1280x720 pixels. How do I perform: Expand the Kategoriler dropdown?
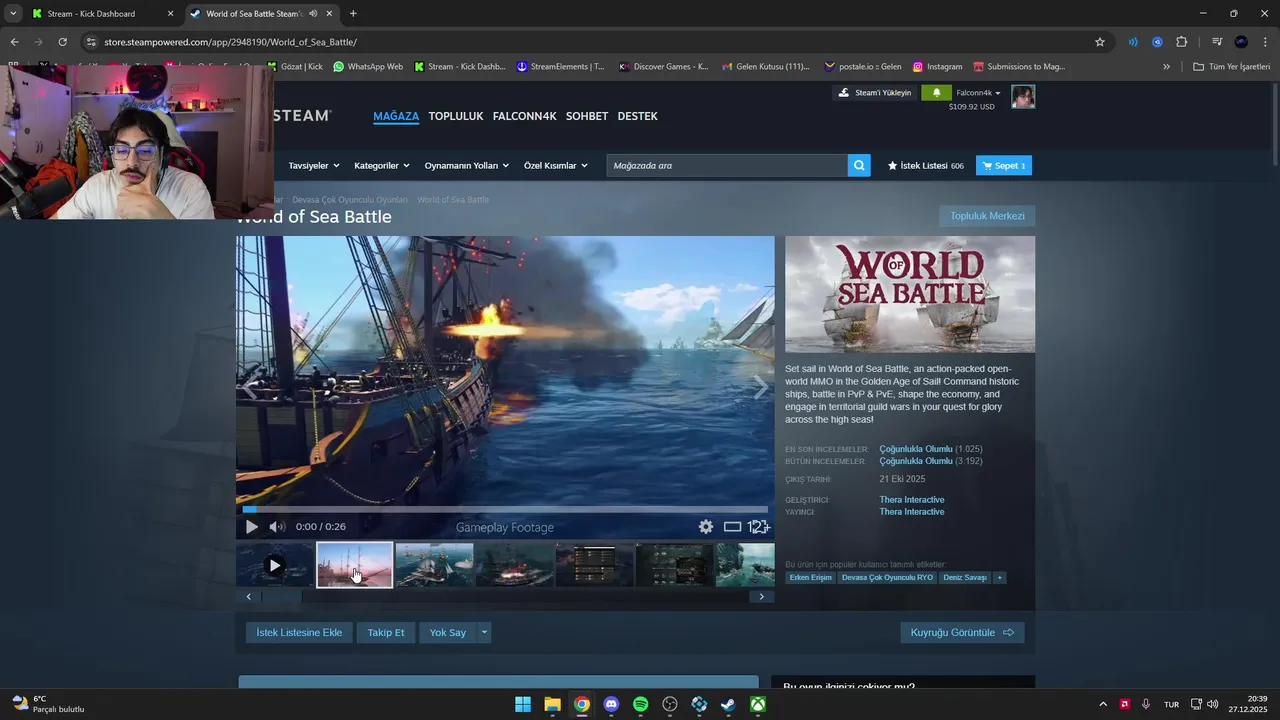point(382,166)
